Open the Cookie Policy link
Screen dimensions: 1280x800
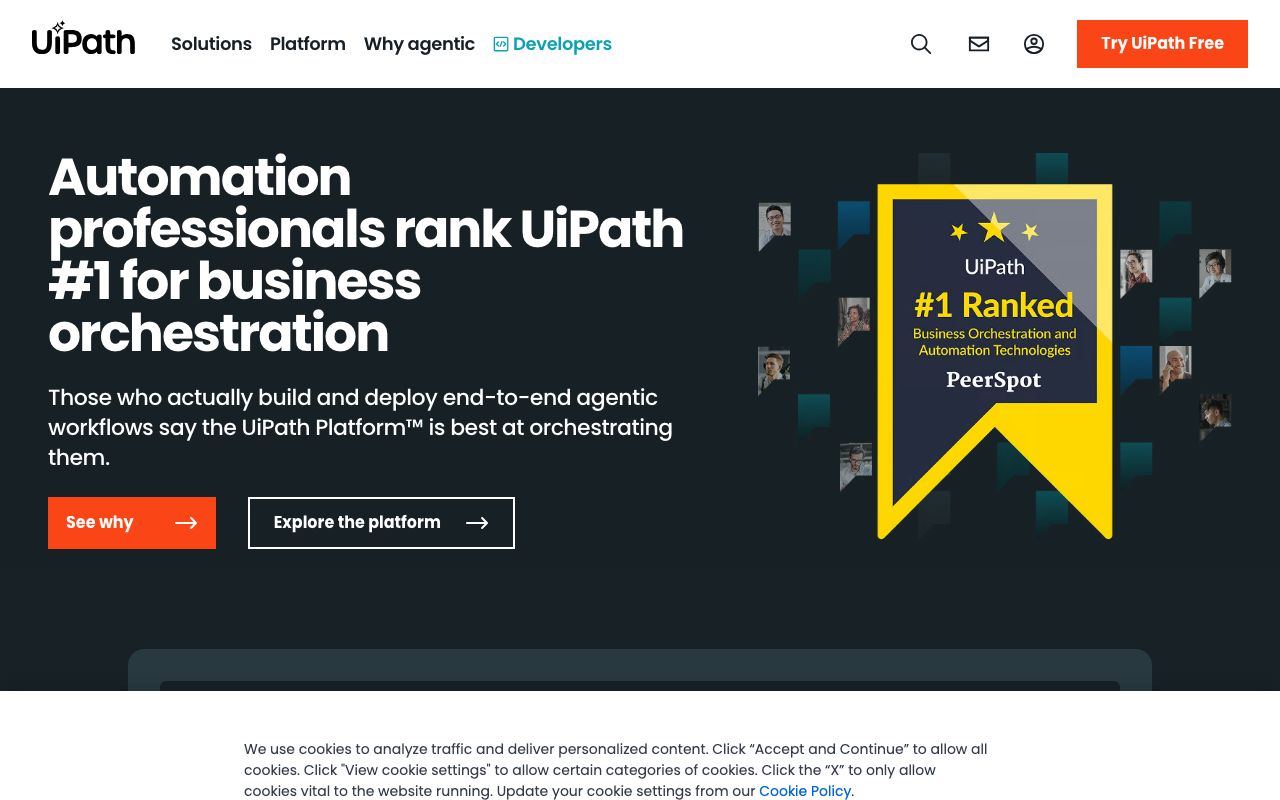pyautogui.click(x=805, y=791)
